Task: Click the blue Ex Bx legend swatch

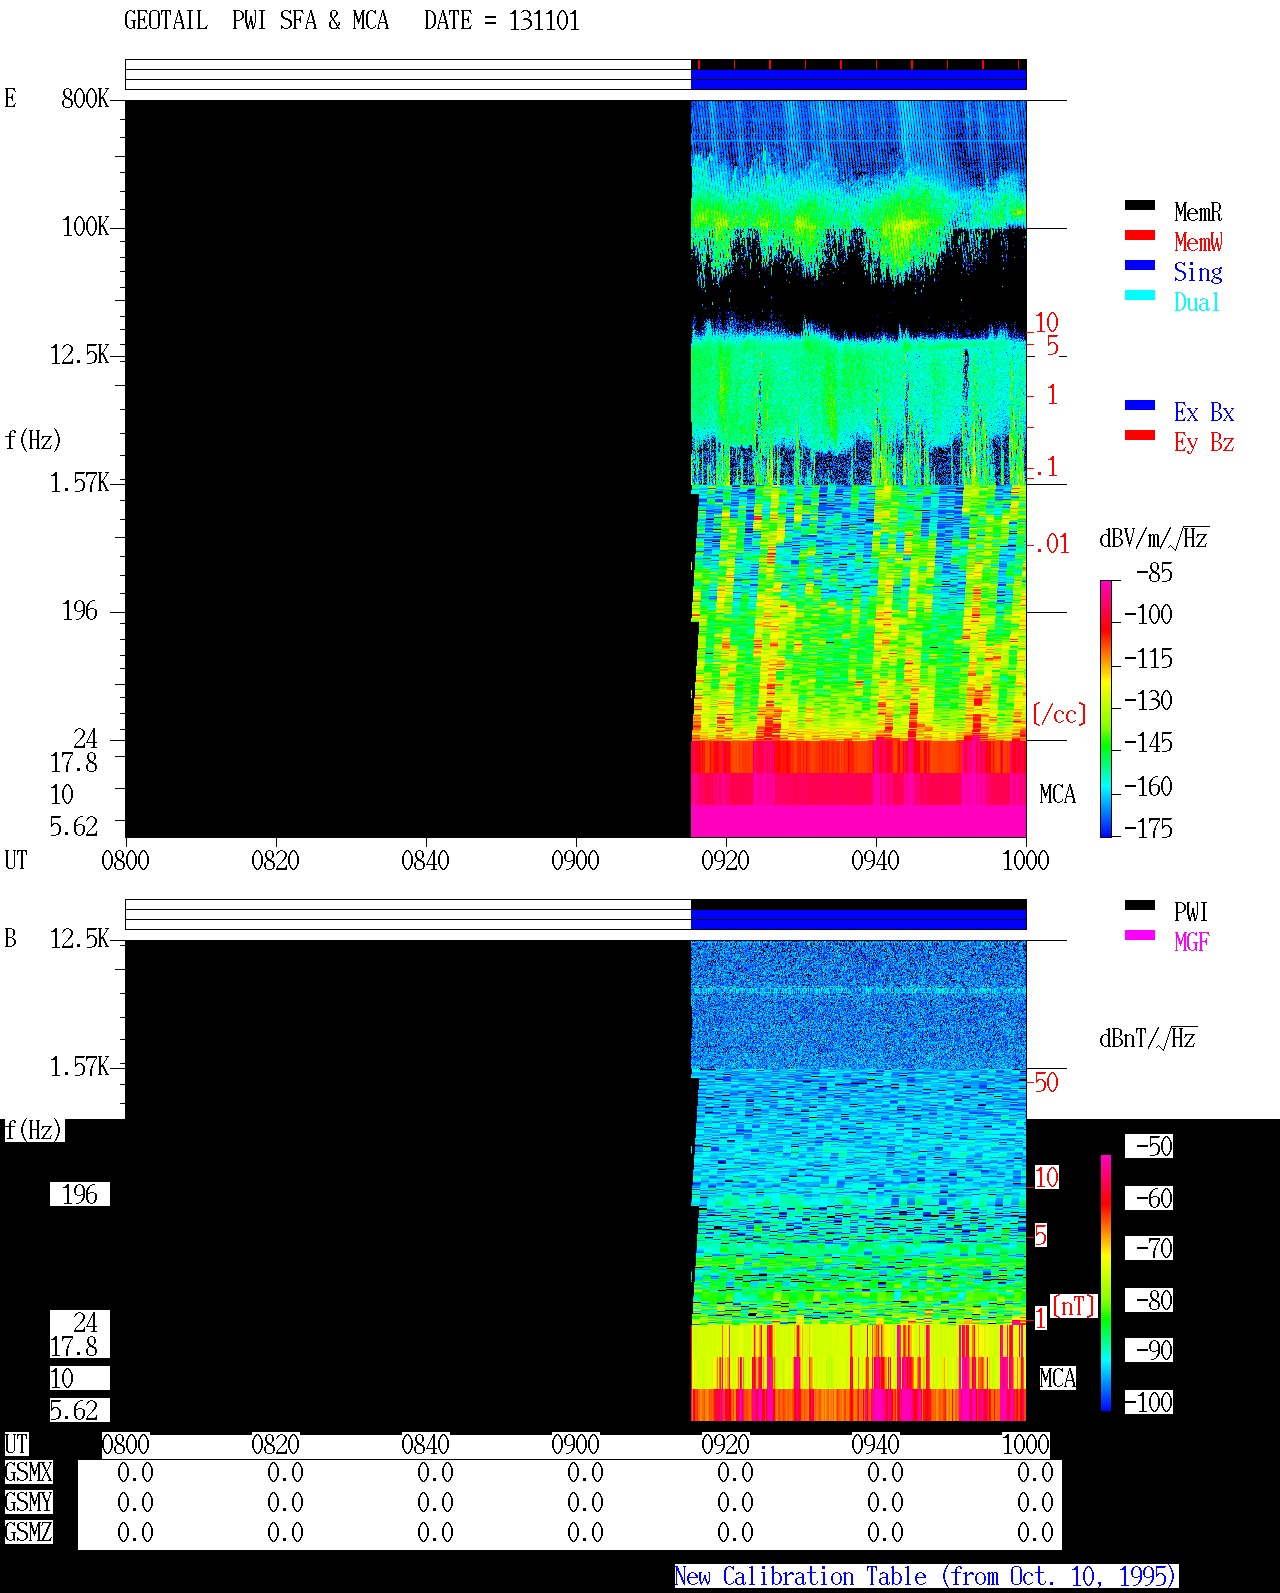Action: pos(1140,406)
